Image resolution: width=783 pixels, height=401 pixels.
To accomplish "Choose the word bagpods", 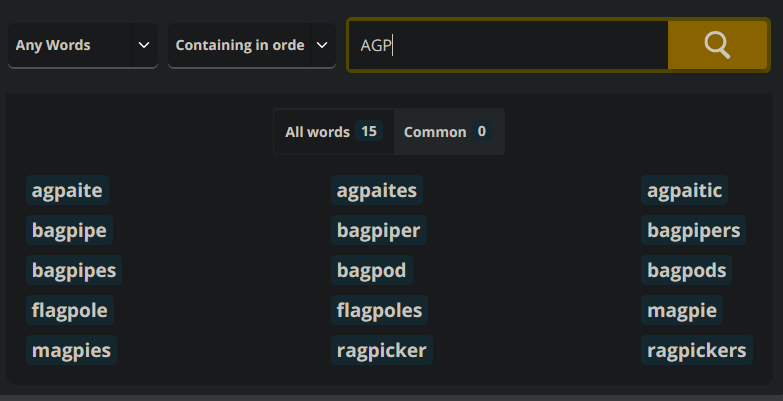I will [x=687, y=270].
